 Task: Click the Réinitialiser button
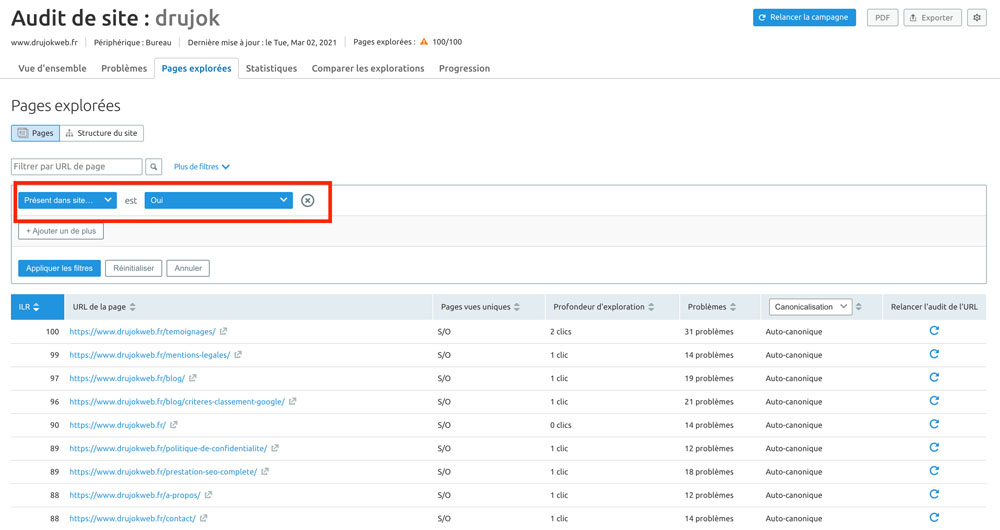[133, 268]
